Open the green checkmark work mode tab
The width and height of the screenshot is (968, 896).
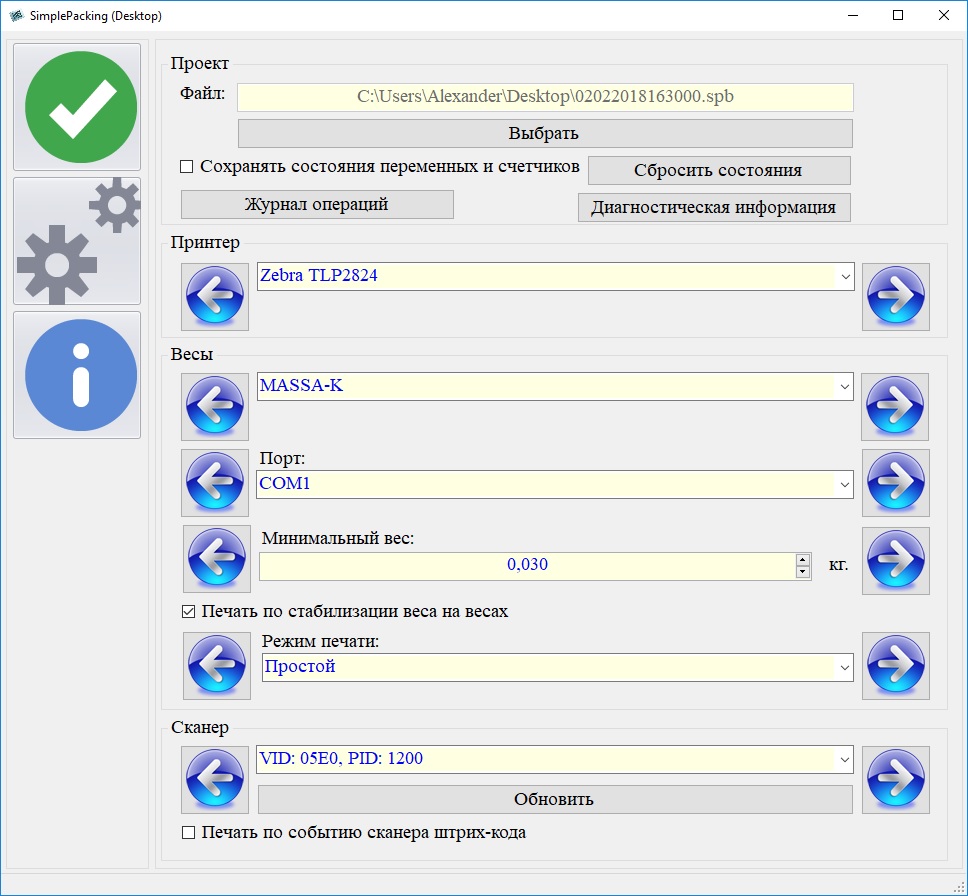coord(77,107)
